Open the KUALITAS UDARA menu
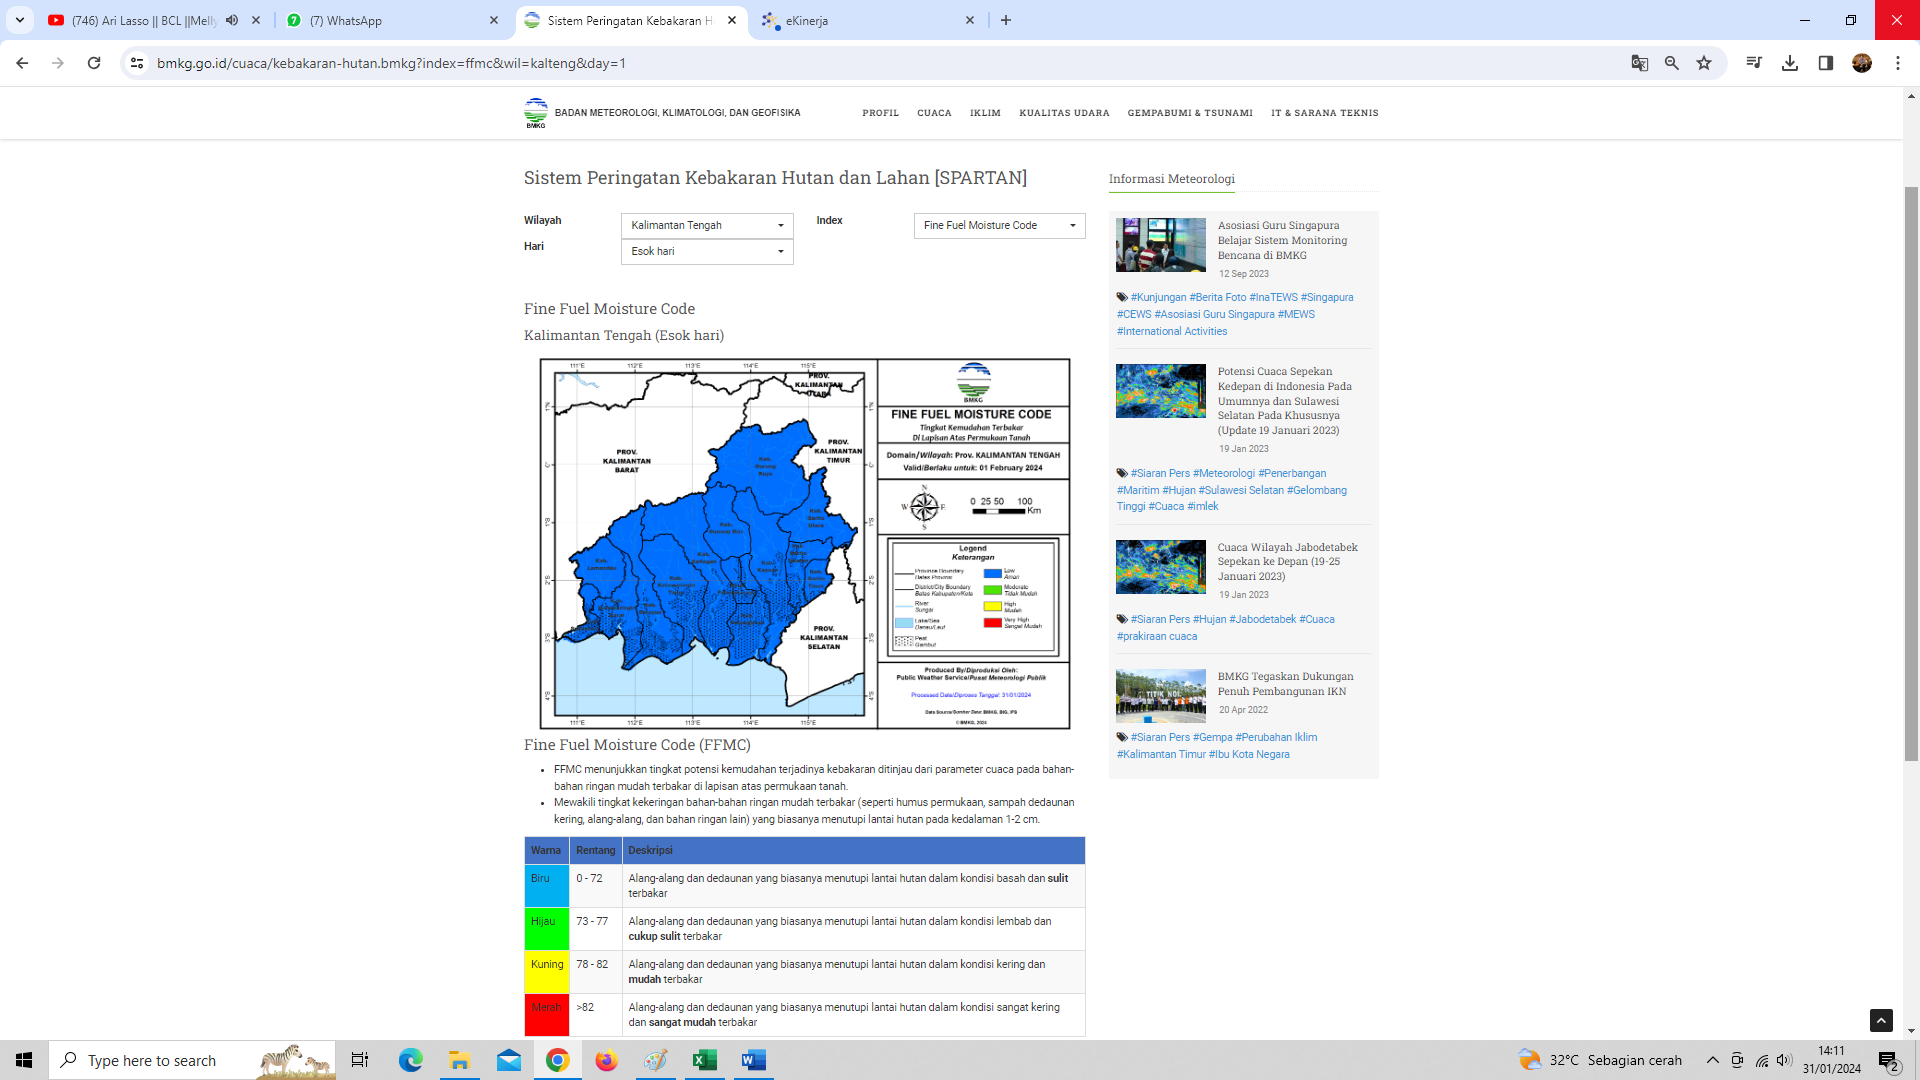 1064,113
